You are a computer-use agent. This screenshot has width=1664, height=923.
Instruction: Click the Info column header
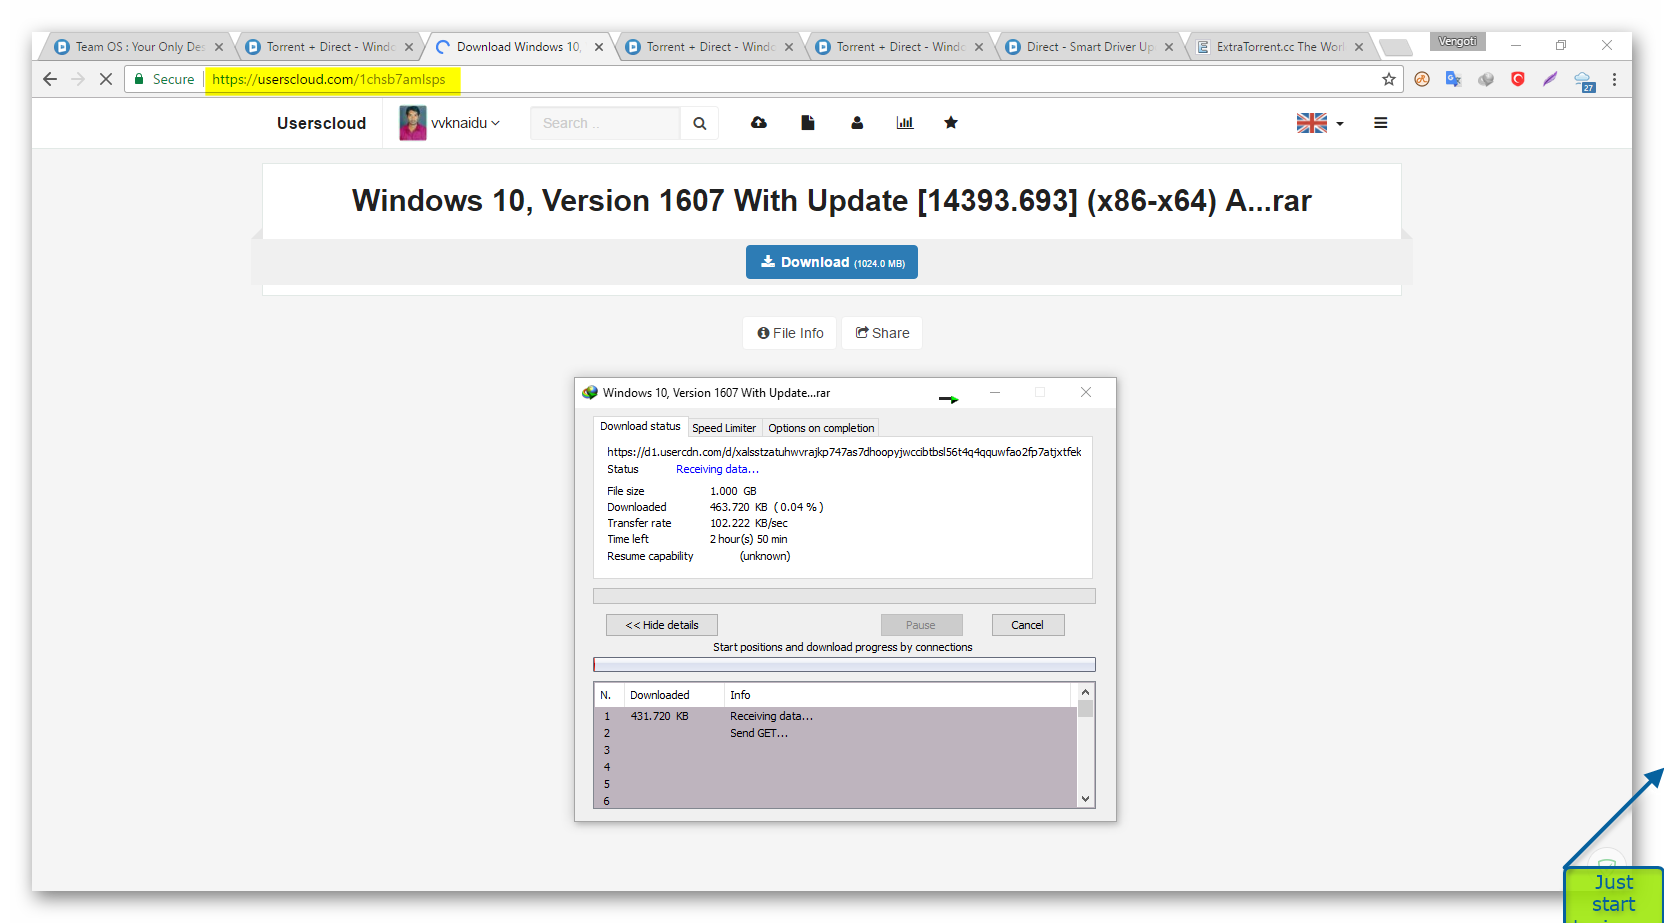tap(897, 695)
